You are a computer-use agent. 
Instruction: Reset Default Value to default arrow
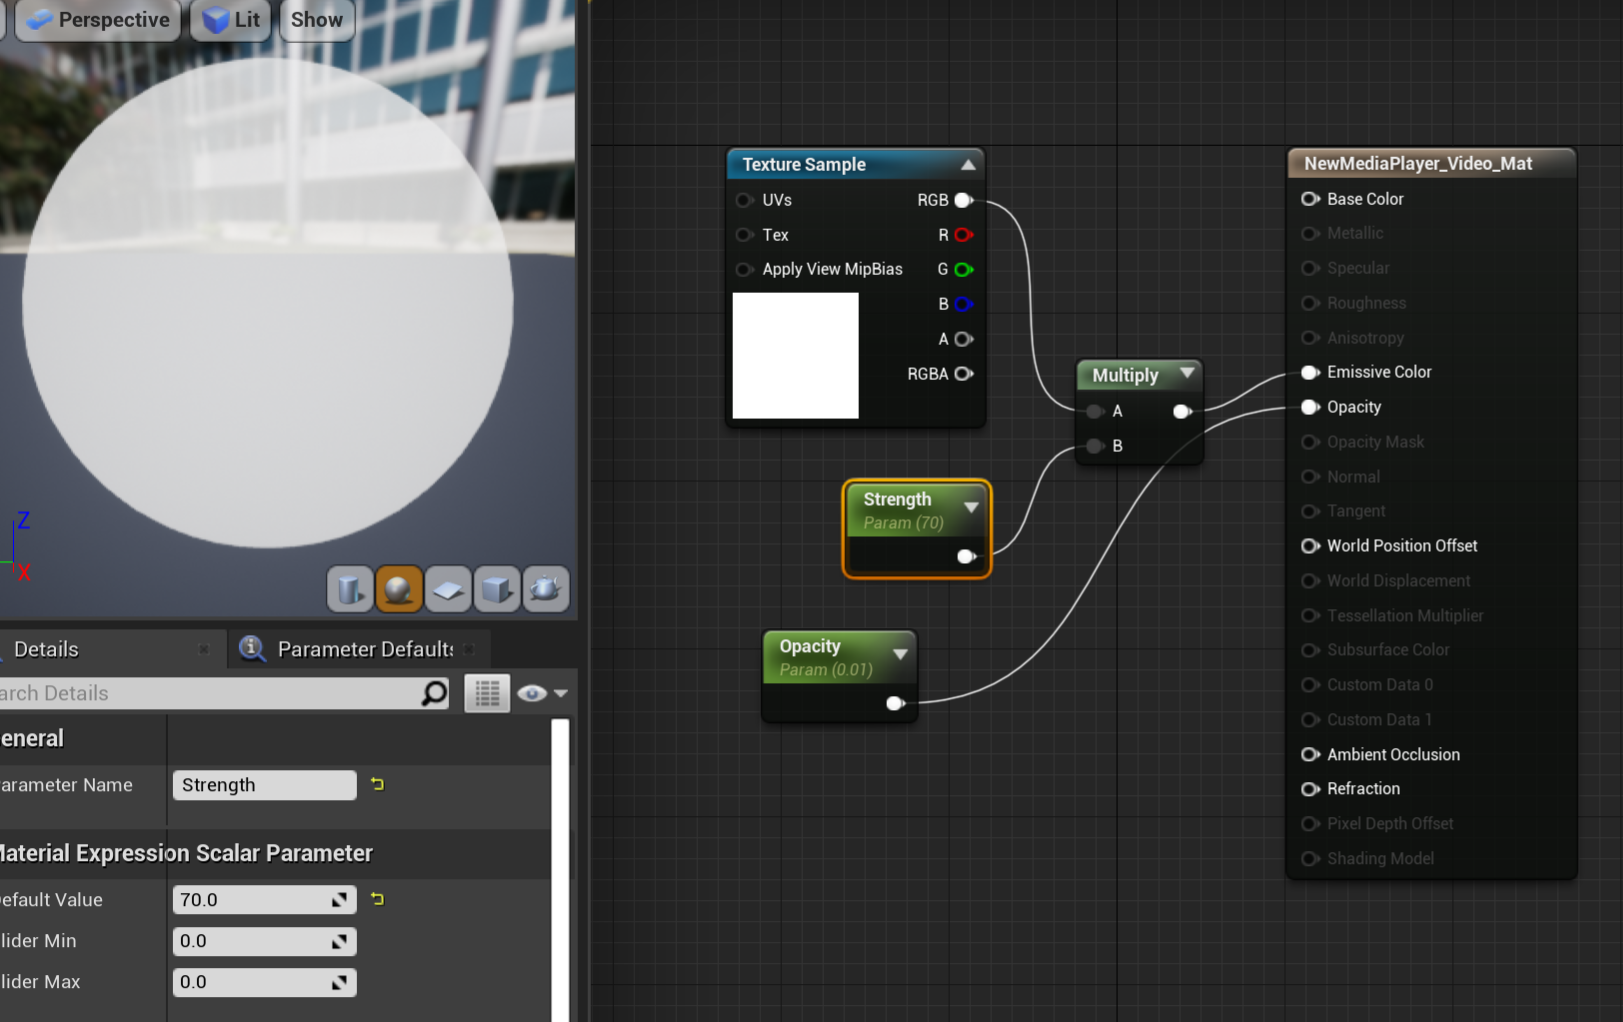click(377, 899)
